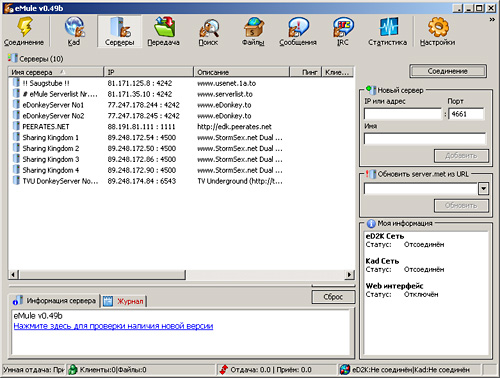Select the Sharing Kingdom 2 row
Screen dimensions: 500x378
click(181, 148)
